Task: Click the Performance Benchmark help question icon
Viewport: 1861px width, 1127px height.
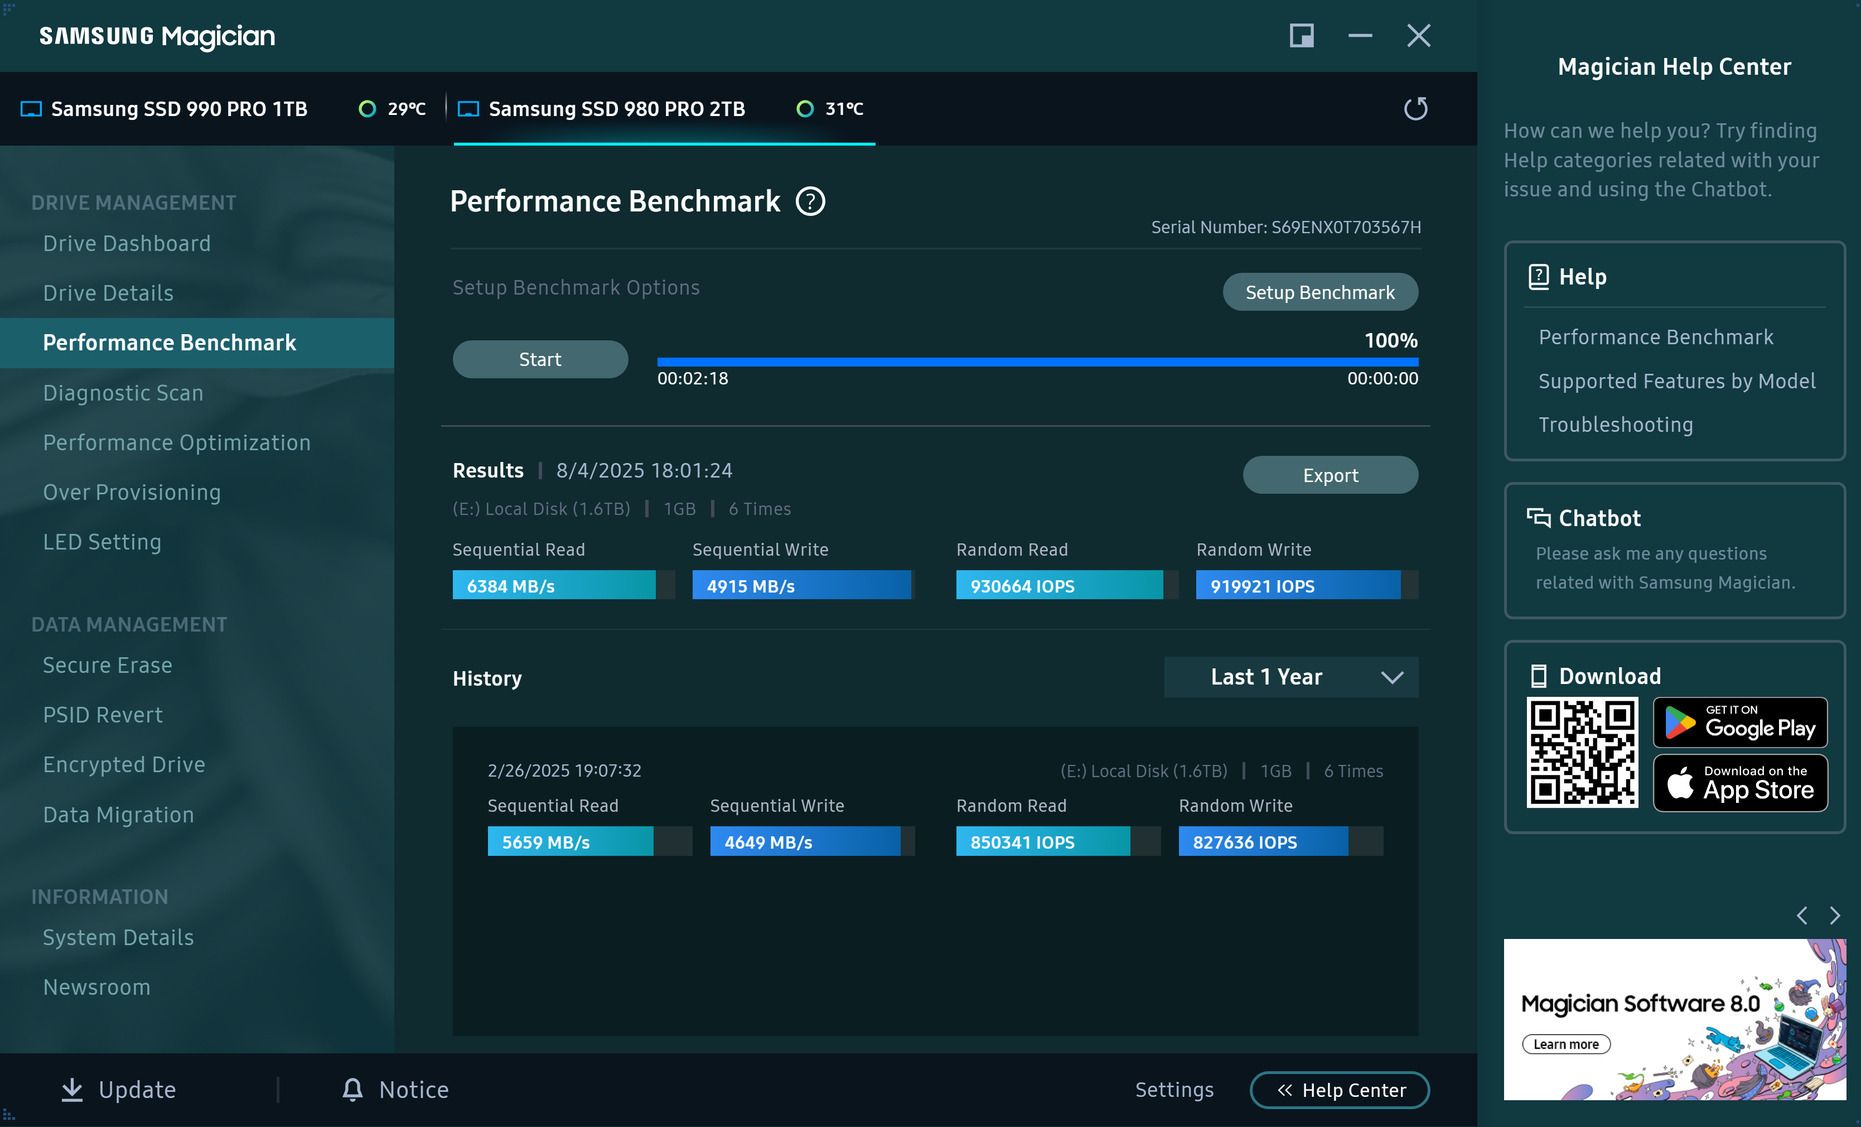Action: coord(810,202)
